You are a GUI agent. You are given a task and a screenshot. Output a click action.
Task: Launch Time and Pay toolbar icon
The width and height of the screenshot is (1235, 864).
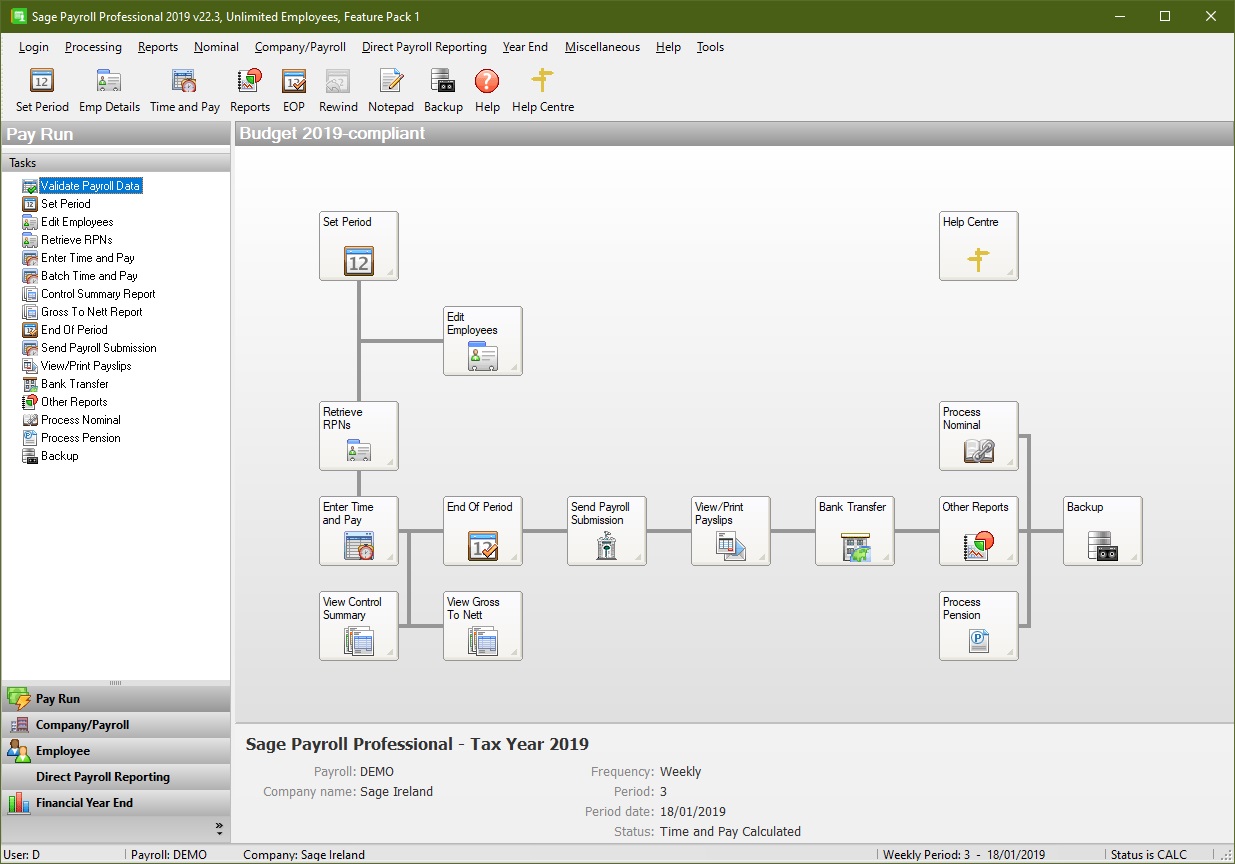[184, 89]
